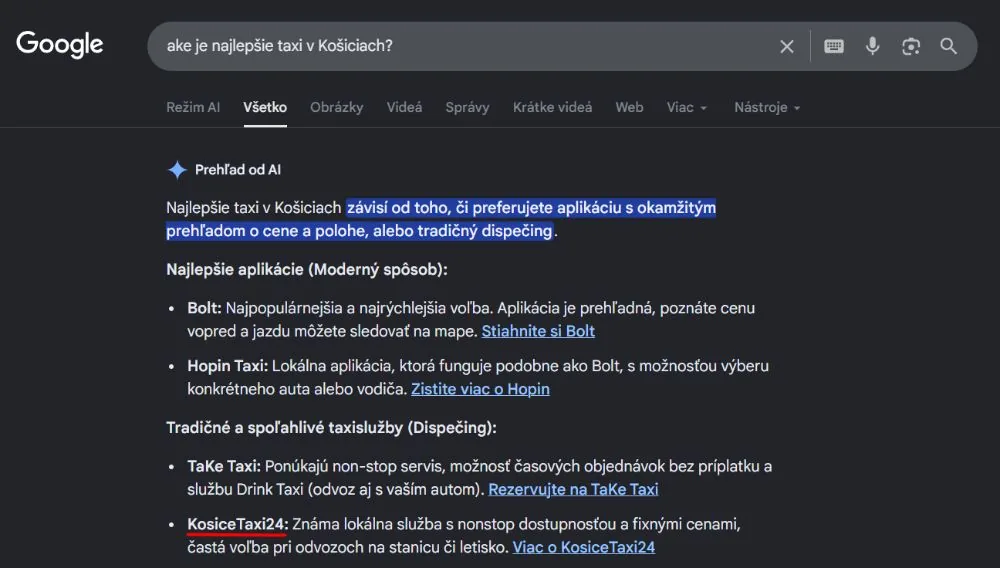This screenshot has height=568, width=1000.
Task: Click the bold 'Hopin Taxi:' label
Action: tap(228, 366)
